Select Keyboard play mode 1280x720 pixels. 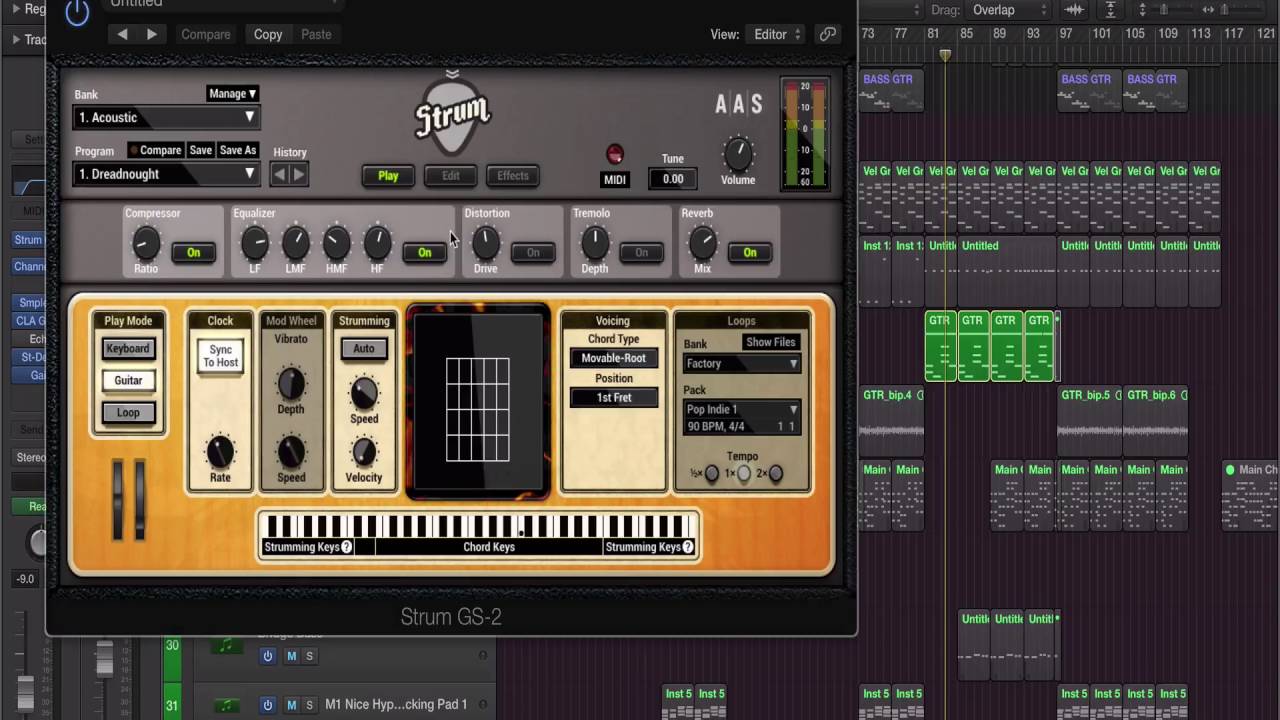click(128, 349)
